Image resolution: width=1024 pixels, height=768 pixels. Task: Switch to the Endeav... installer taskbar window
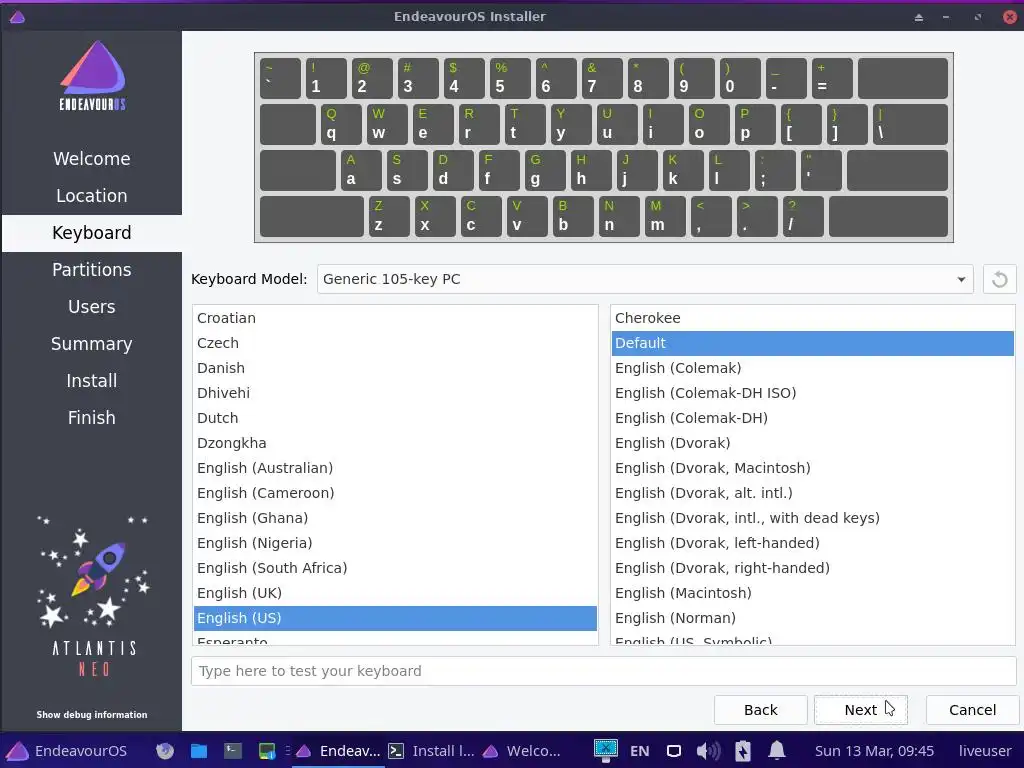338,751
